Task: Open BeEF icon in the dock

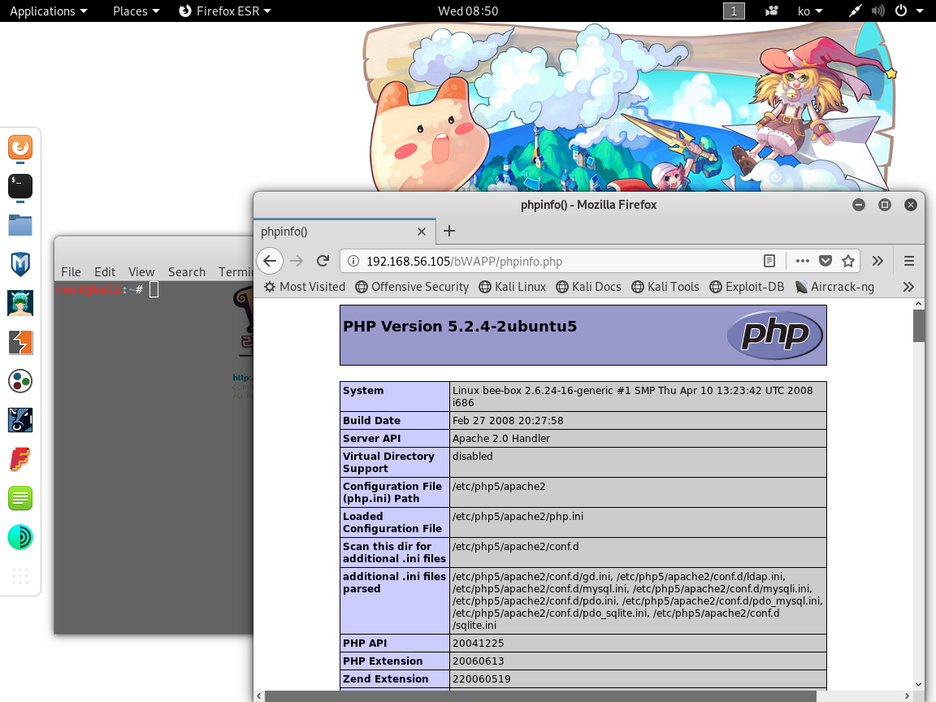Action: (20, 420)
